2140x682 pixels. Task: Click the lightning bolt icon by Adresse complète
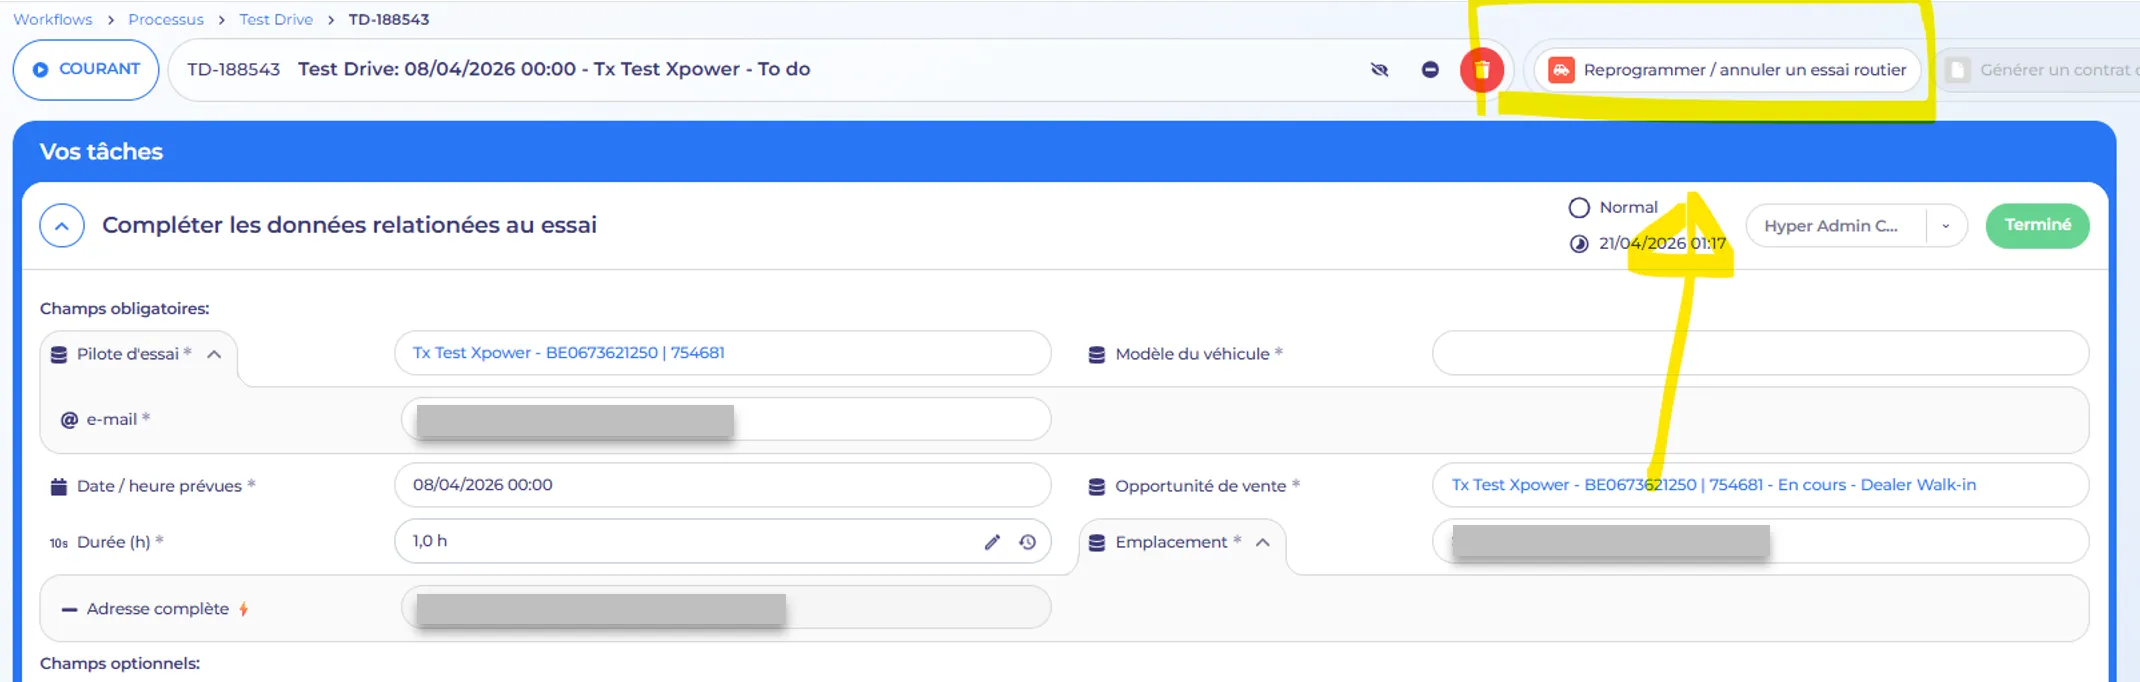pyautogui.click(x=243, y=609)
